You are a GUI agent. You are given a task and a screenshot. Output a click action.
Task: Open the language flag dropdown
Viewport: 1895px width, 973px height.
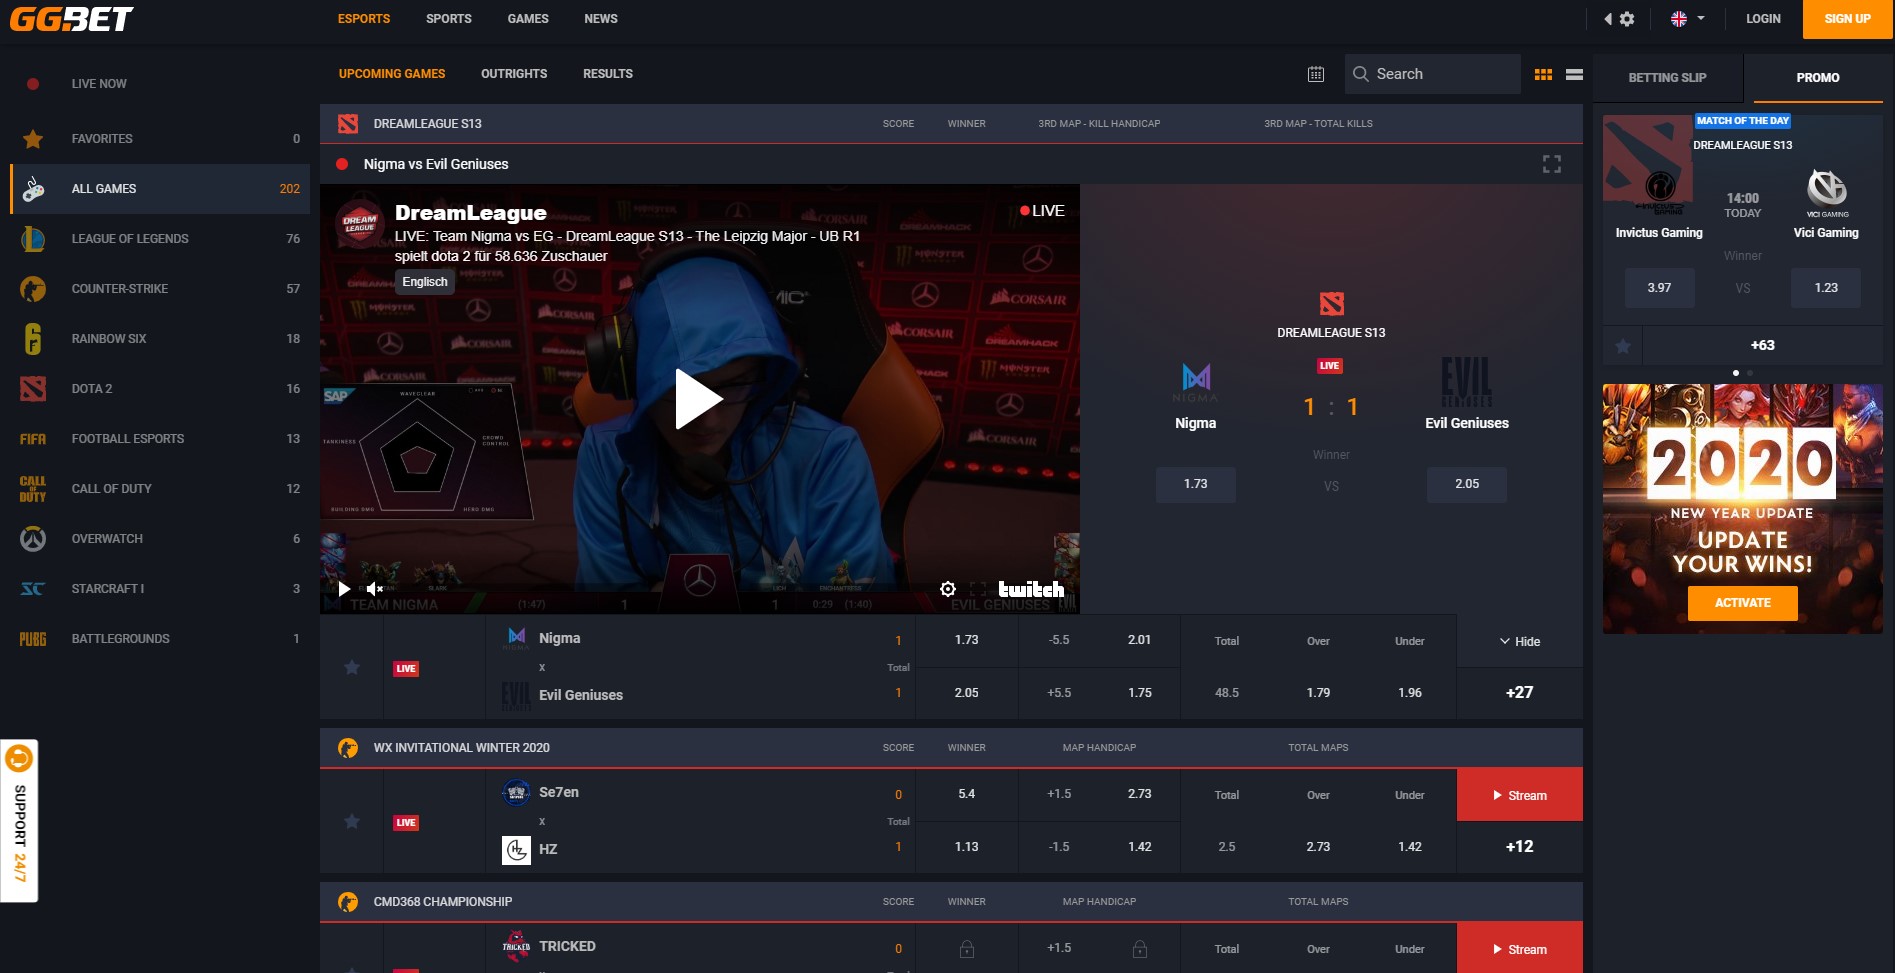(x=1687, y=19)
